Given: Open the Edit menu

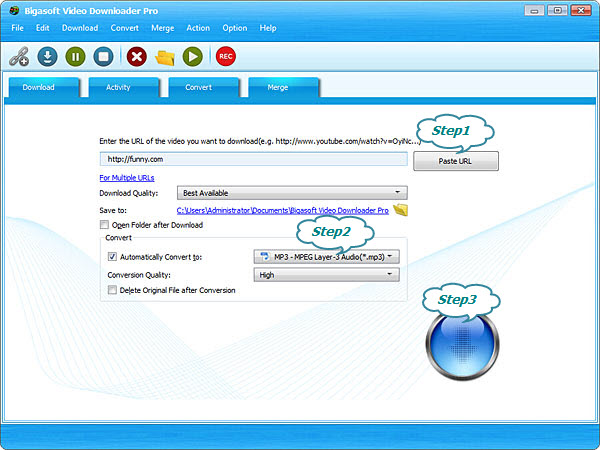Looking at the screenshot, I should coord(42,28).
